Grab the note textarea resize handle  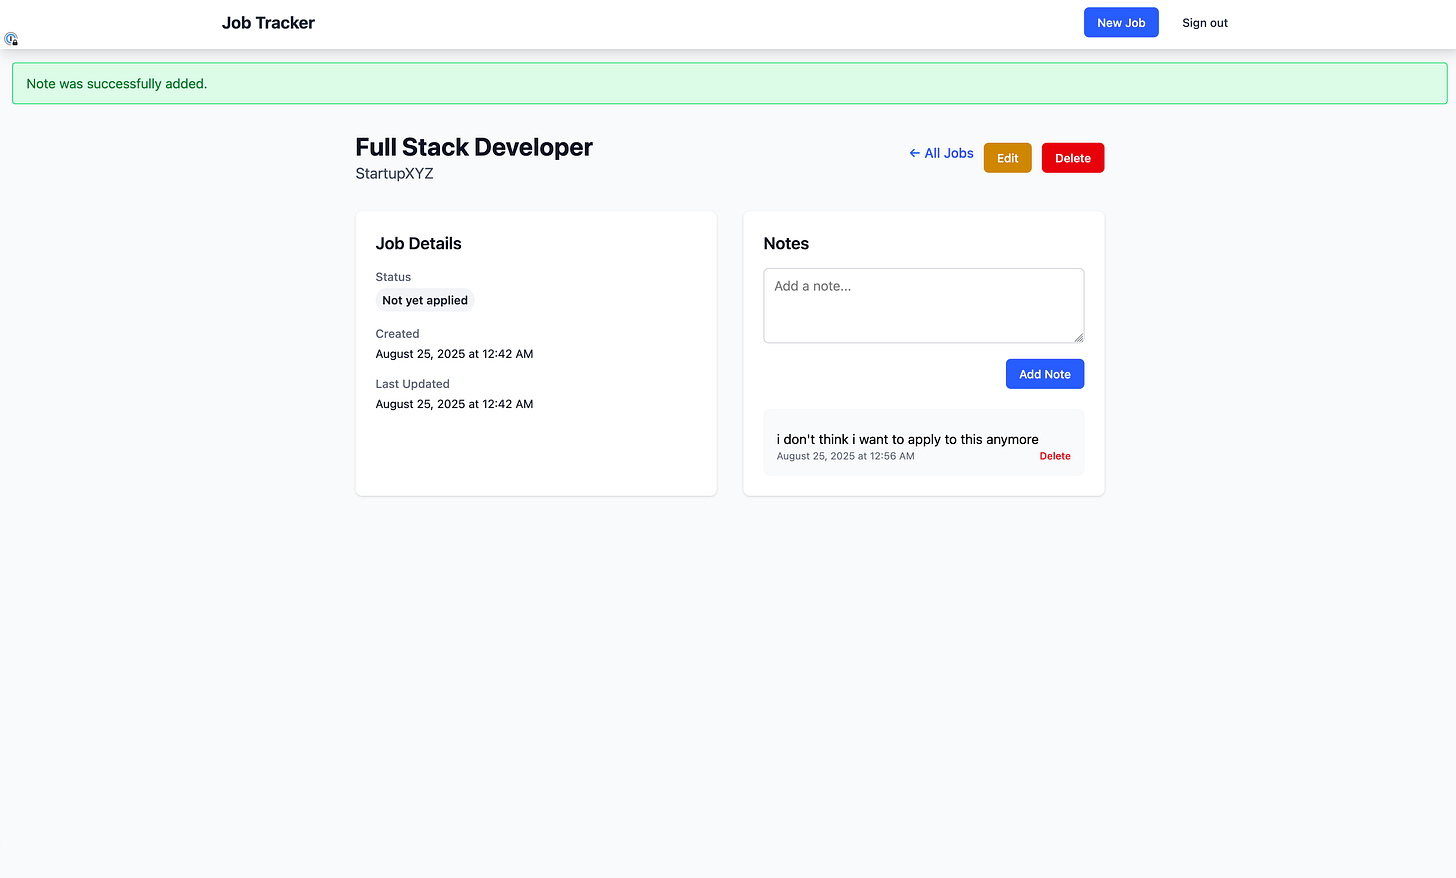tap(1078, 337)
